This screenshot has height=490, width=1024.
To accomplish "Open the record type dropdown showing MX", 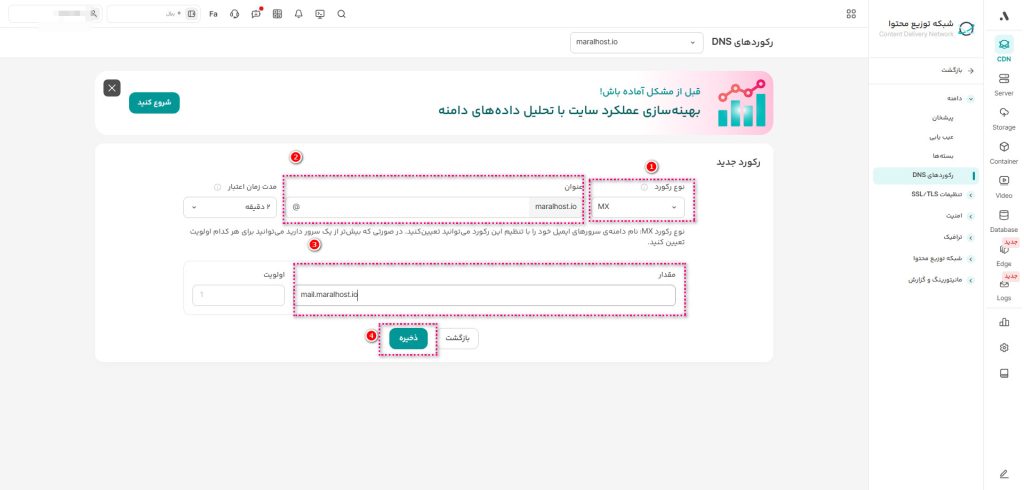I will [x=638, y=207].
